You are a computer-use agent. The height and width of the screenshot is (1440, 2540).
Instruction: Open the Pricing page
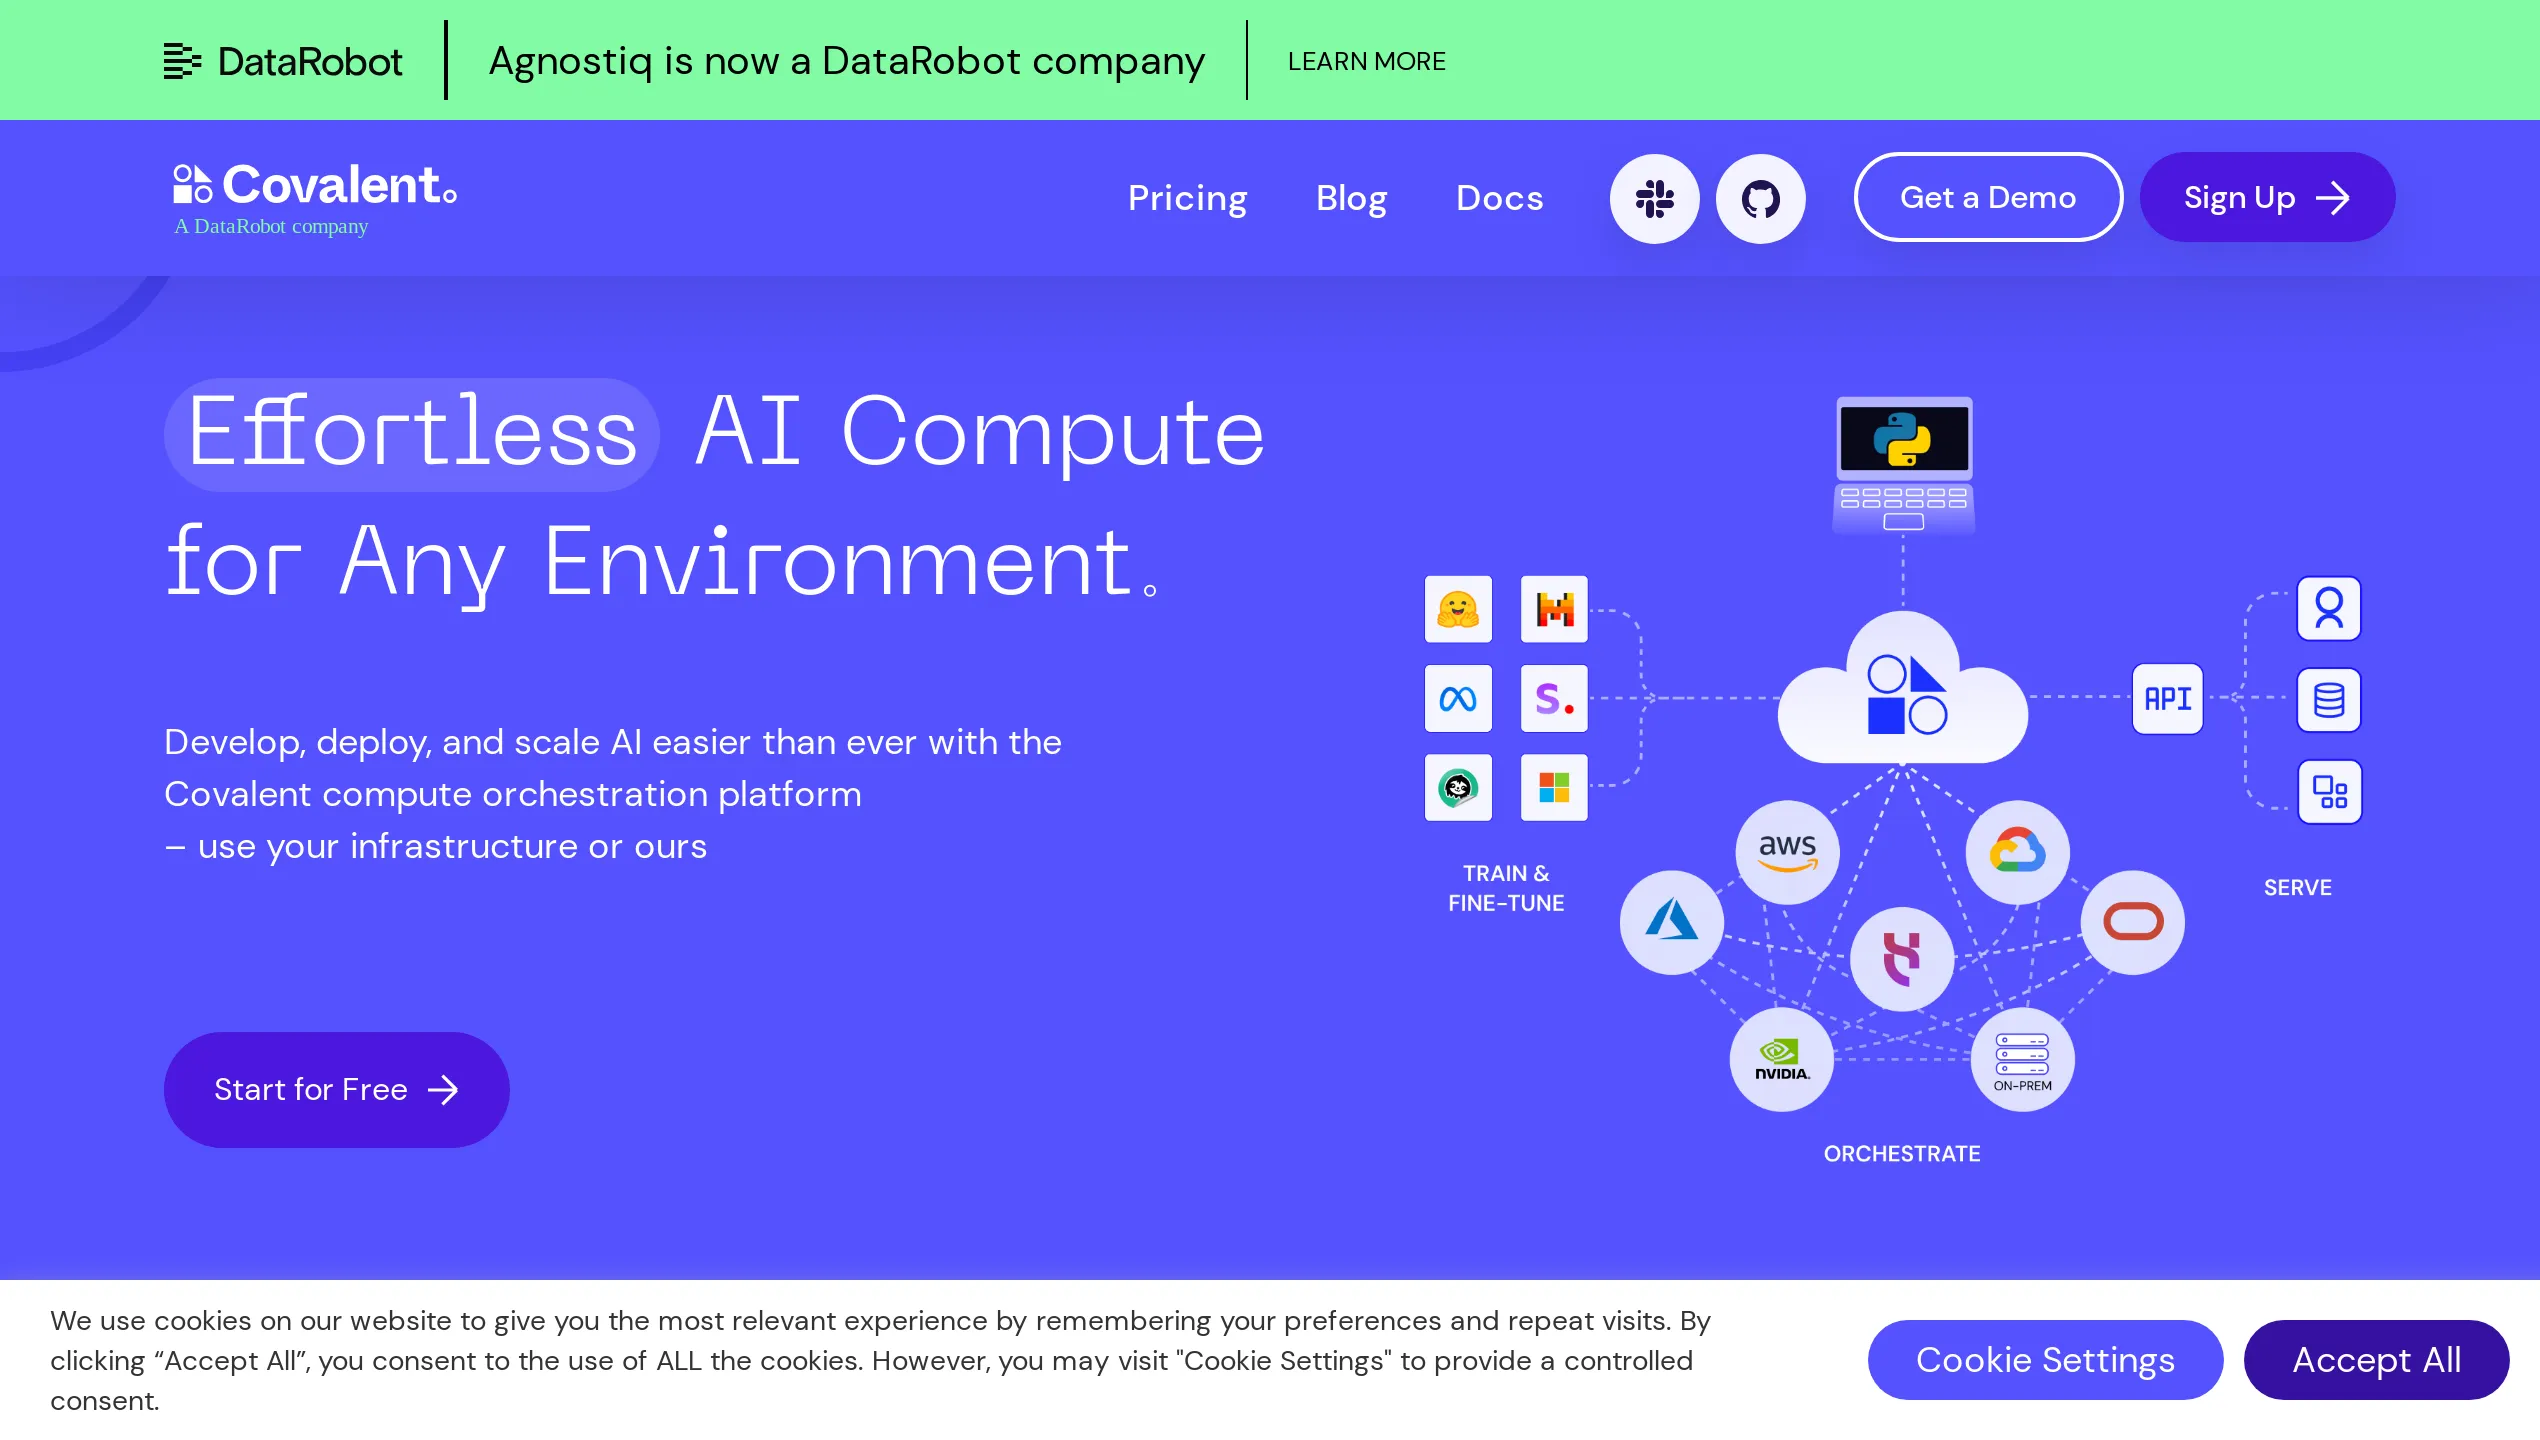(1187, 198)
